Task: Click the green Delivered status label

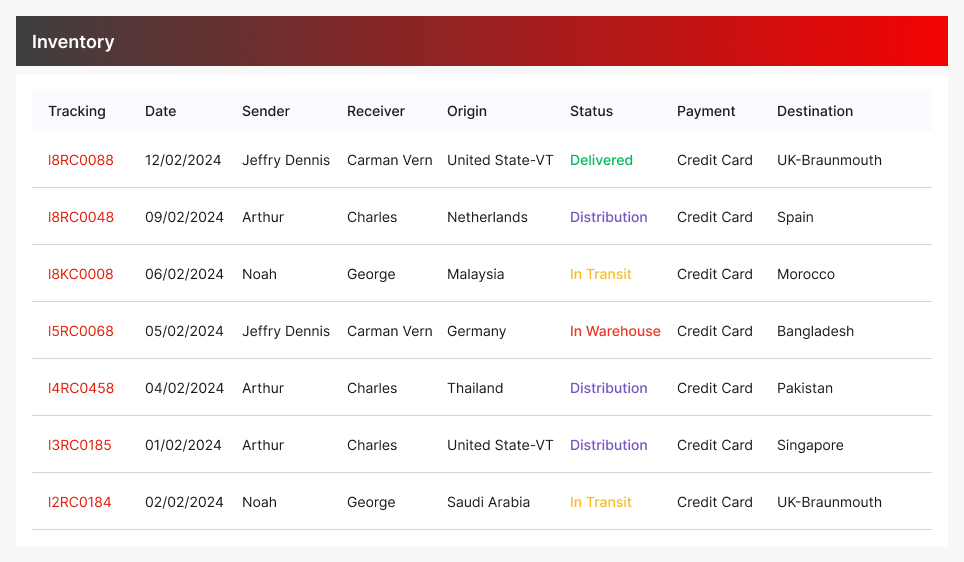Action: tap(601, 160)
